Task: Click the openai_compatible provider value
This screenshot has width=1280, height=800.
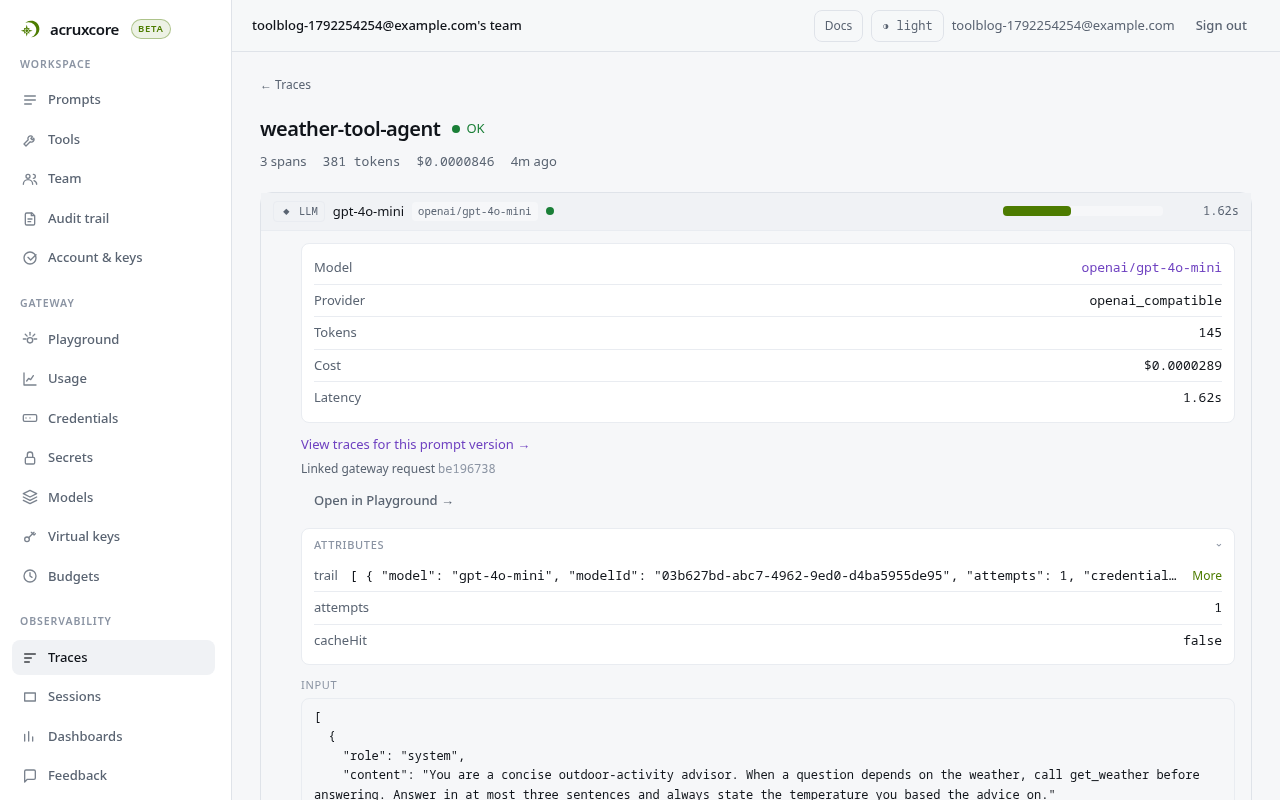Action: tap(1155, 301)
